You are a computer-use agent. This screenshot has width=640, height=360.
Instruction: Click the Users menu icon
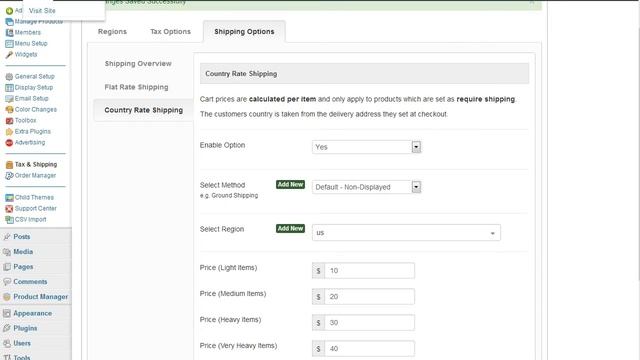pyautogui.click(x=7, y=344)
